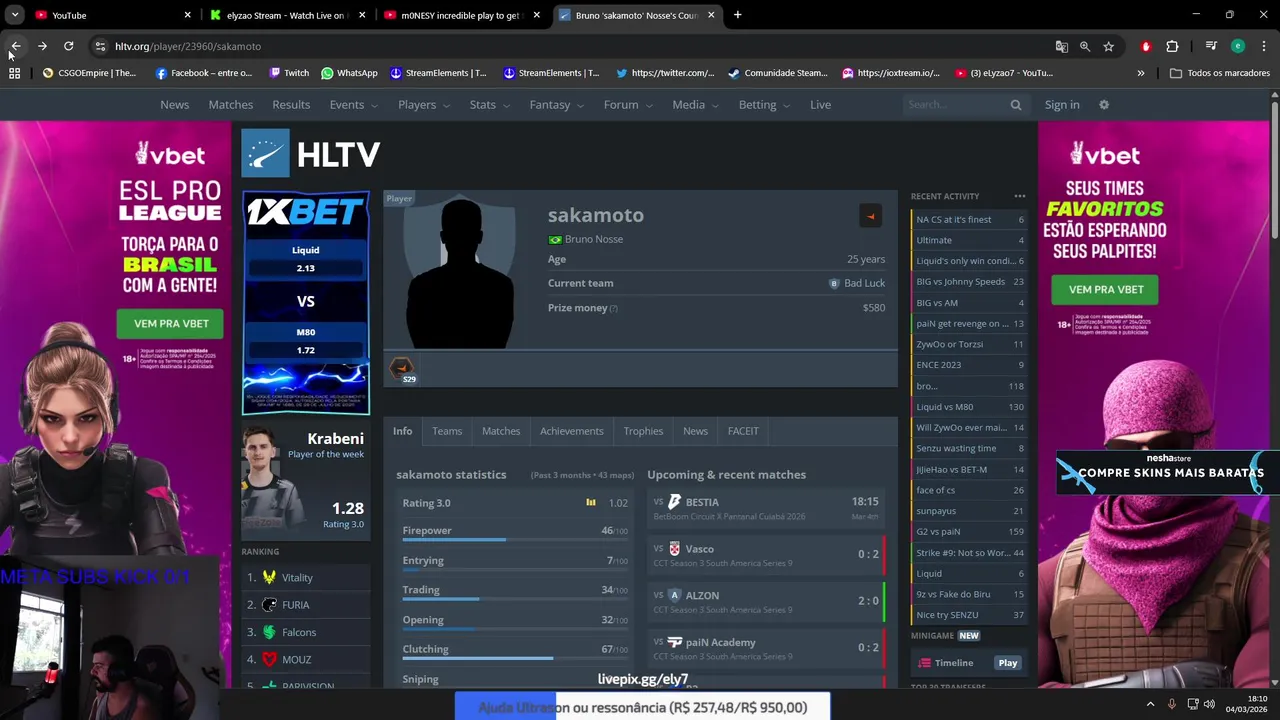Click VEM PRA VBET button in right ad

click(1105, 289)
